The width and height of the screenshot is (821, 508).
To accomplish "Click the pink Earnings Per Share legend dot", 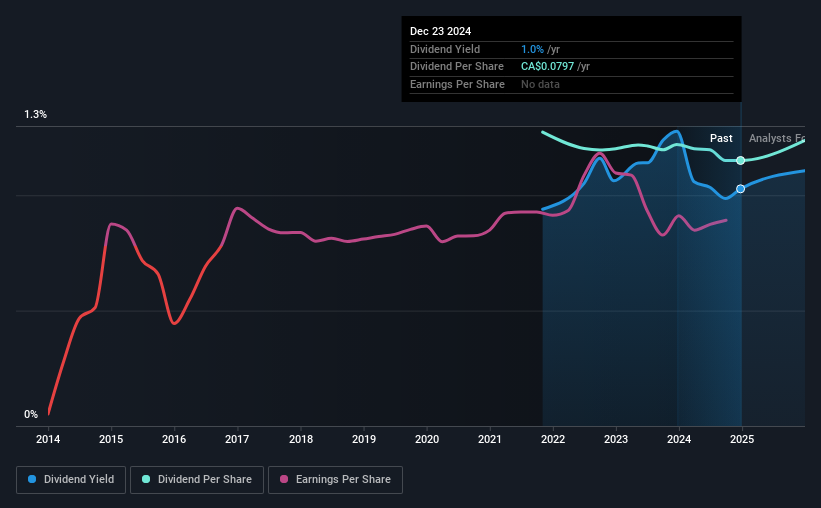I will click(x=284, y=479).
